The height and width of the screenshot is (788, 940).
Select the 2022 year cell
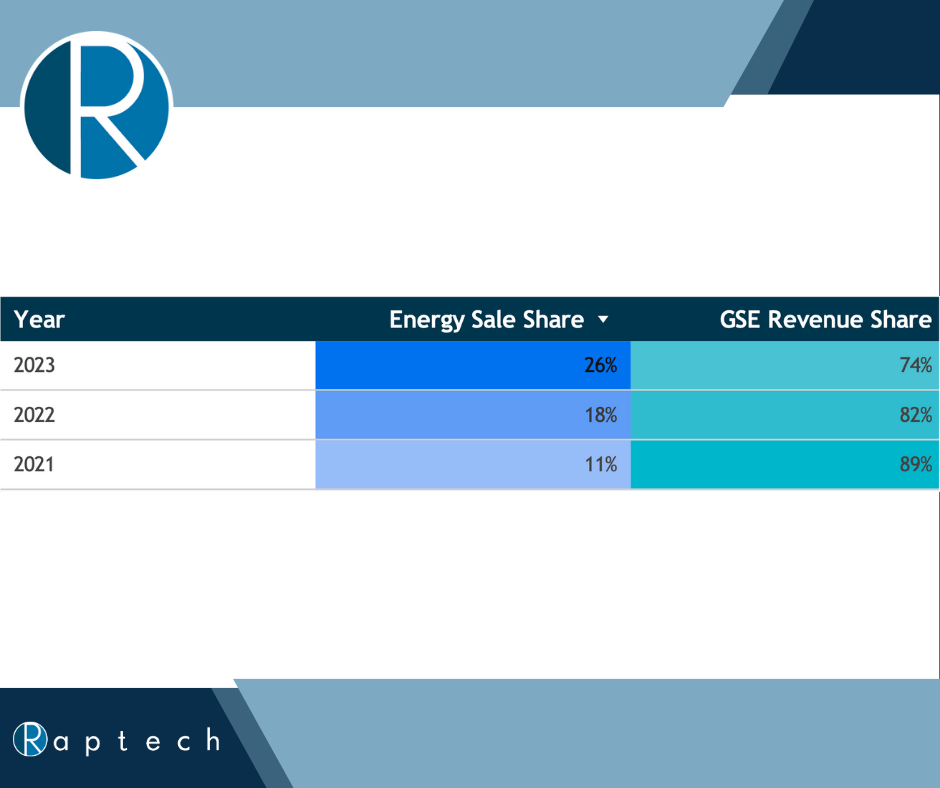click(158, 415)
